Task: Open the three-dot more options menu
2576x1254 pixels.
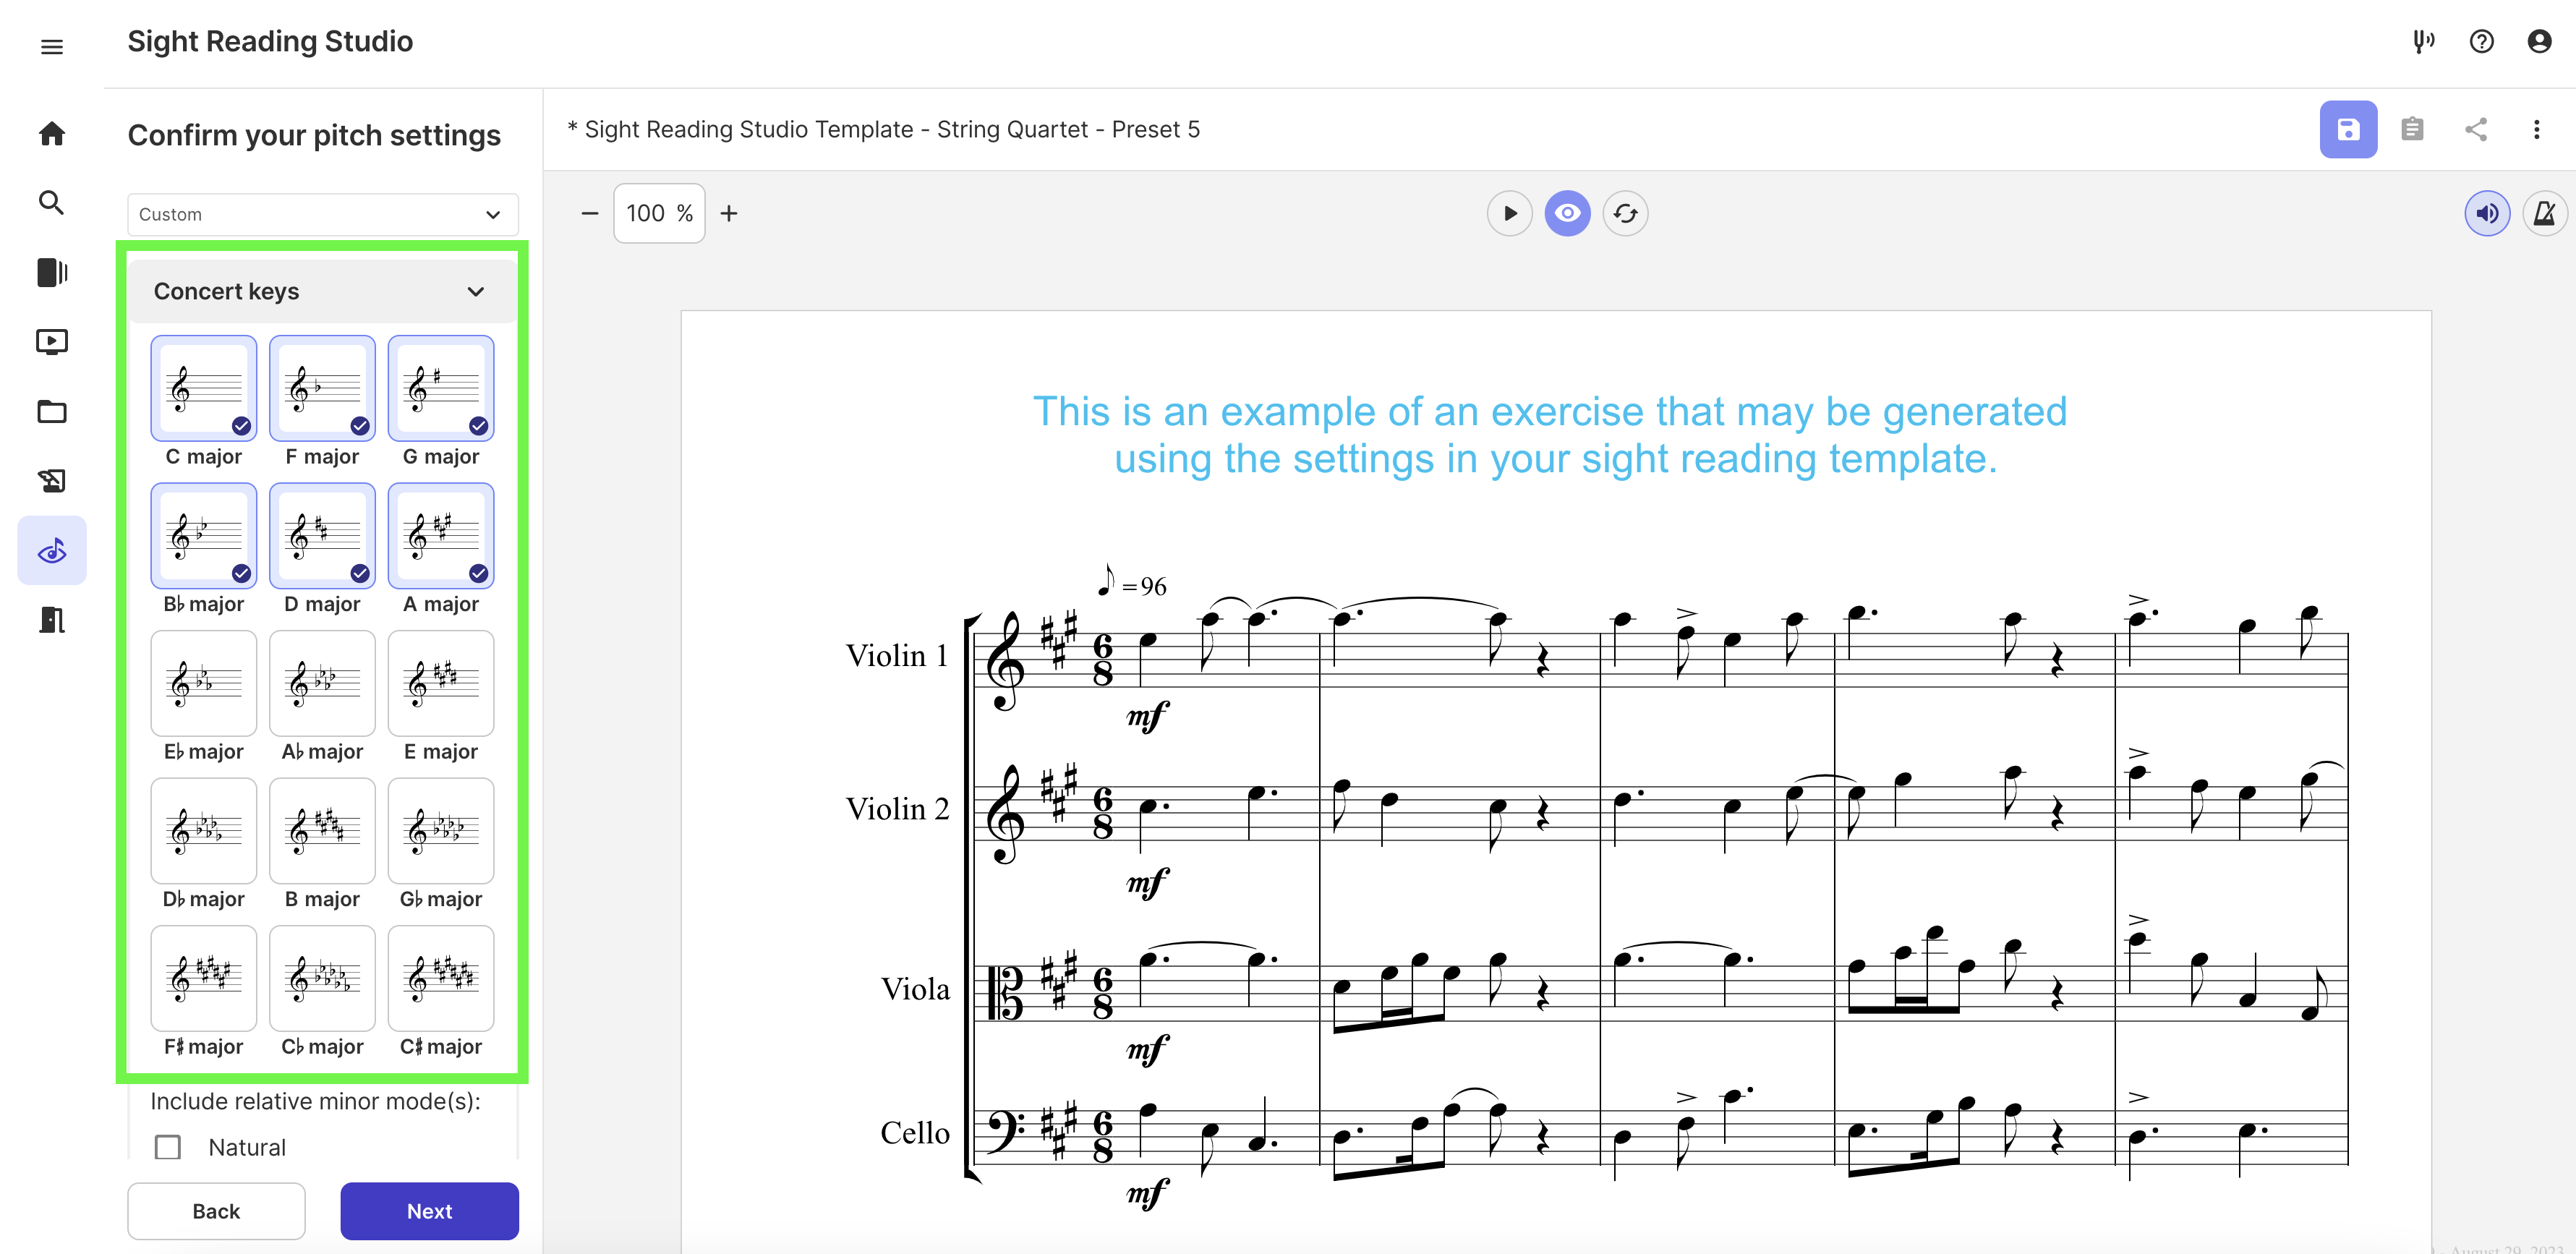Action: click(x=2536, y=129)
